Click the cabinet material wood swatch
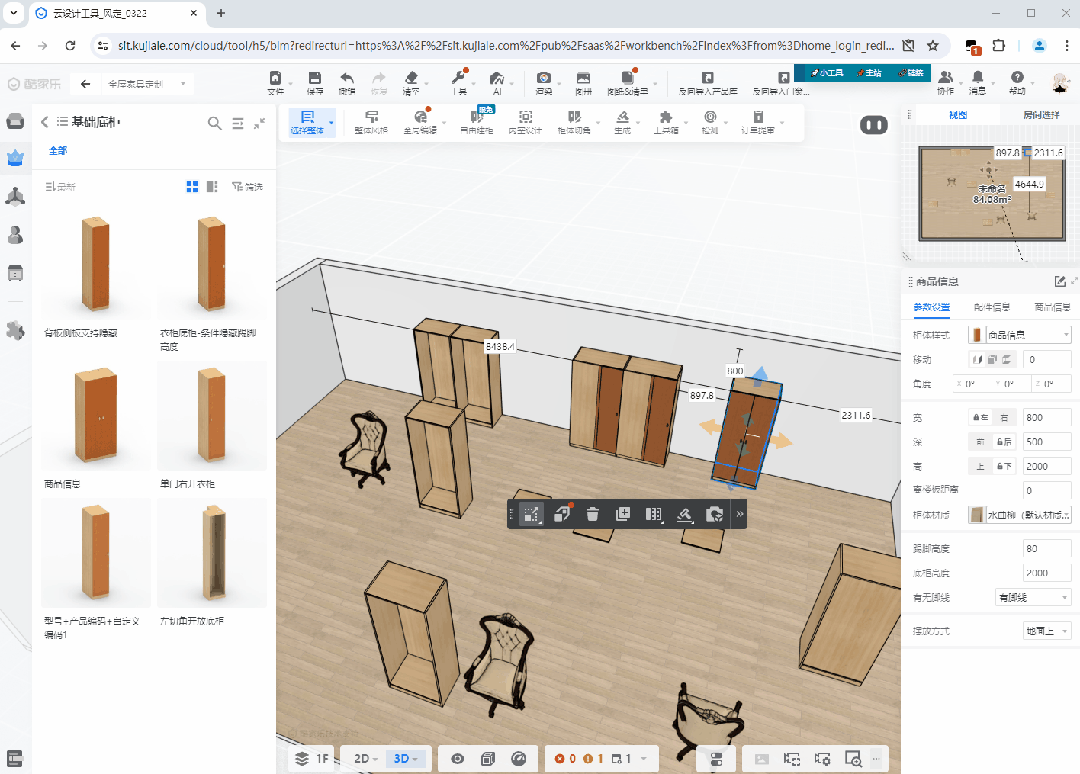This screenshot has width=1080, height=774. coord(976,515)
